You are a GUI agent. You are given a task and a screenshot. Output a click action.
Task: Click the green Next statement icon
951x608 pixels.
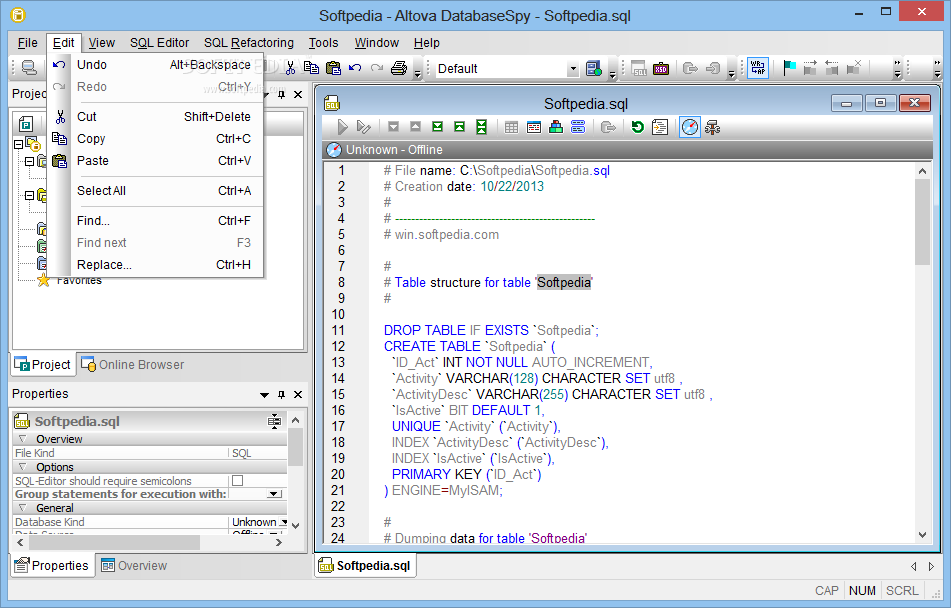(437, 127)
